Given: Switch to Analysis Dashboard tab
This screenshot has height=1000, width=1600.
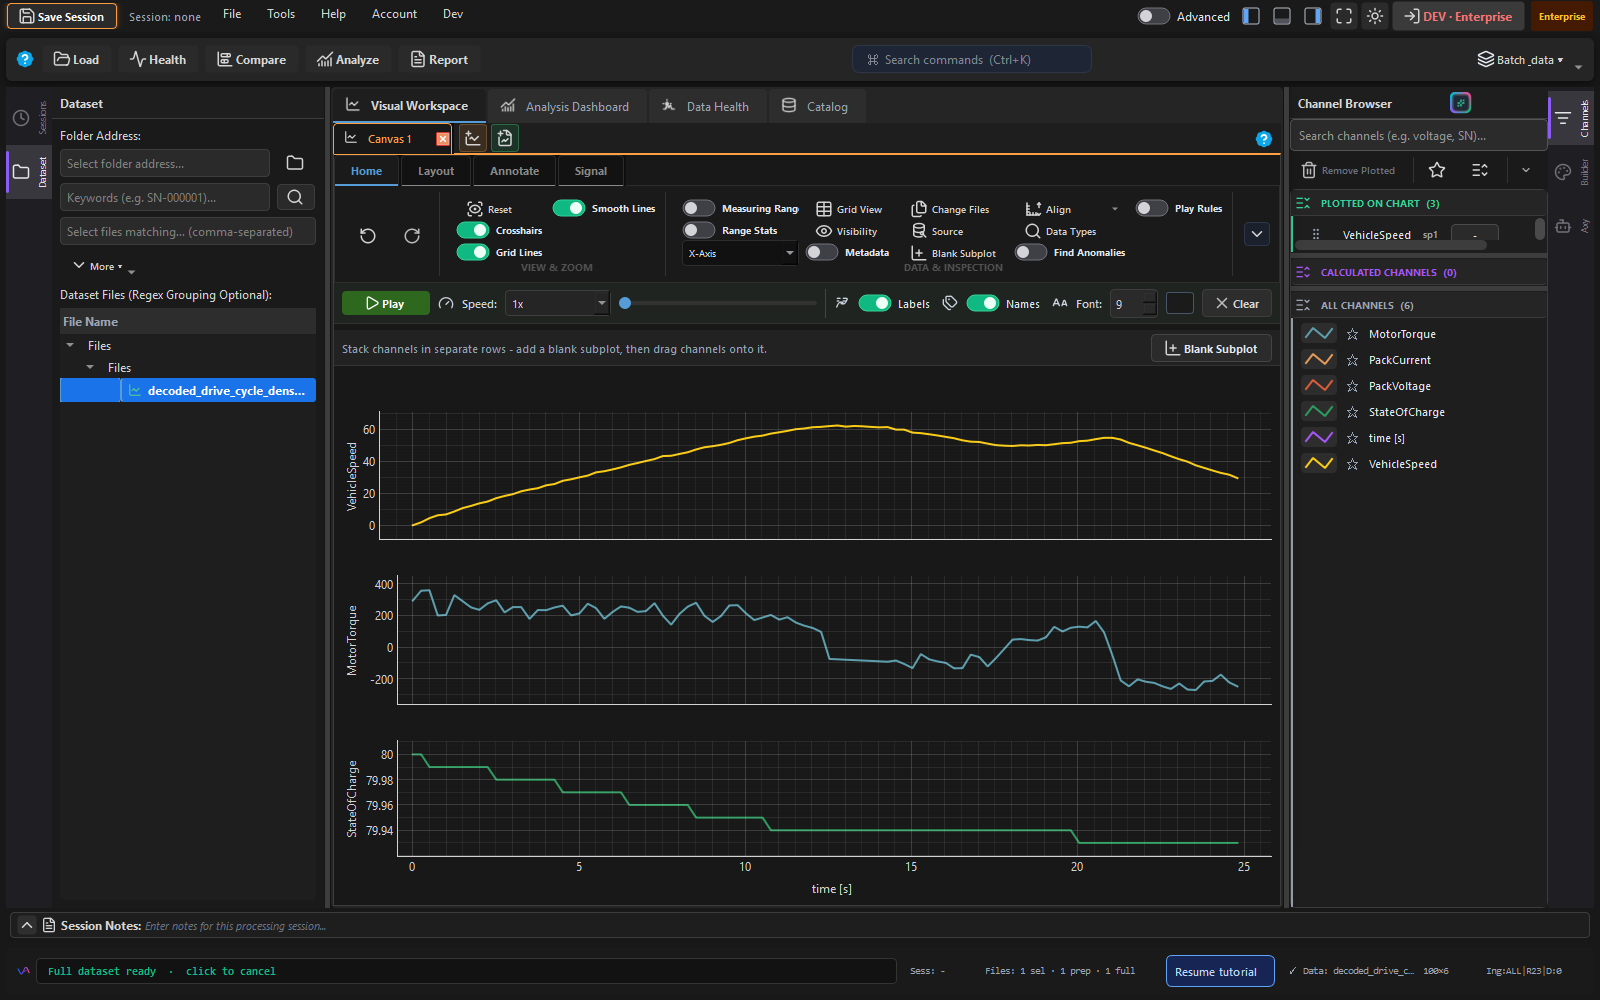Looking at the screenshot, I should coord(565,106).
